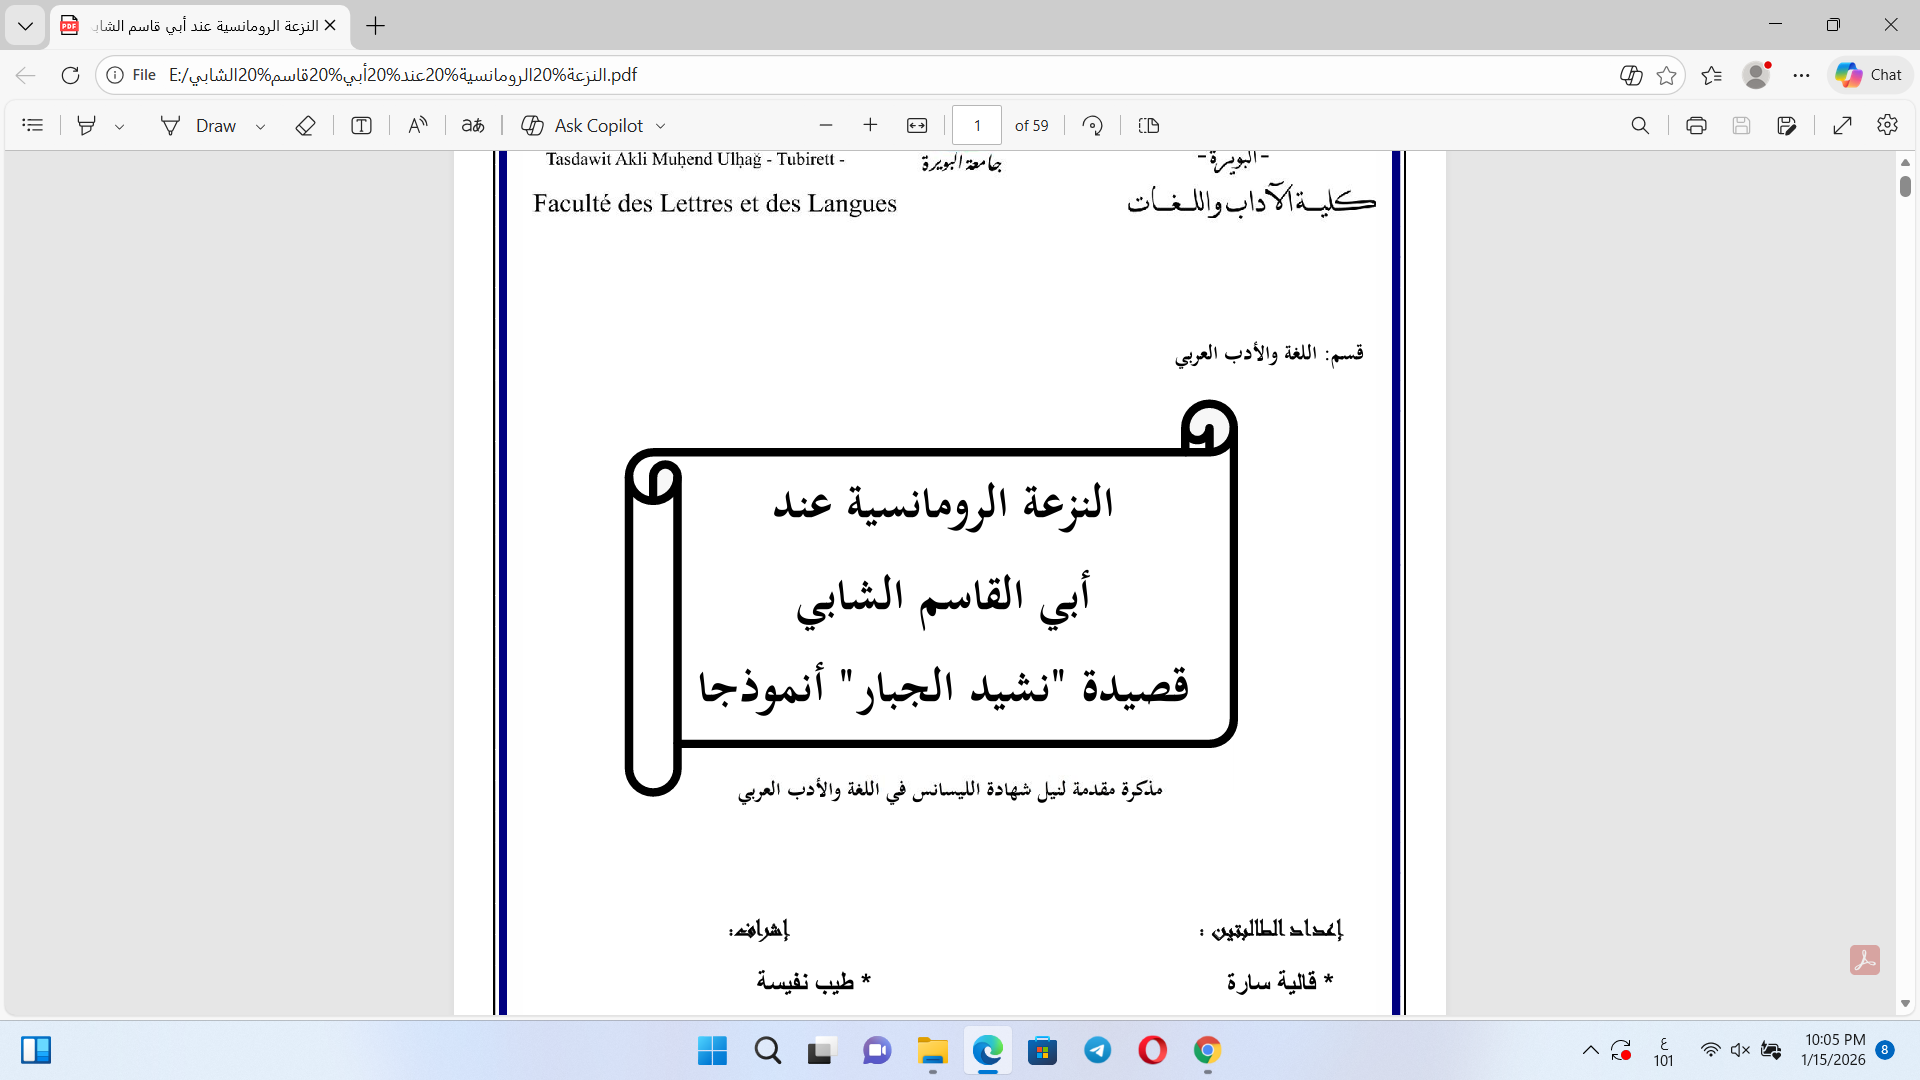
Task: Open the Widgets panel on taskbar
Action: 36,1050
